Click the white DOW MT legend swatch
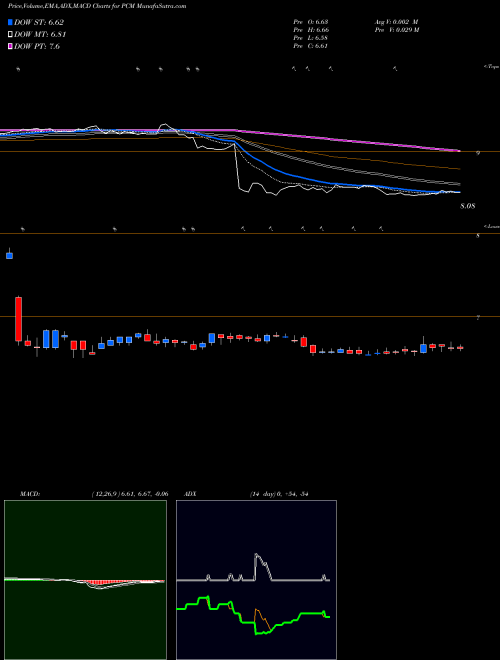Viewport: 500px width, 660px height. click(x=10, y=34)
